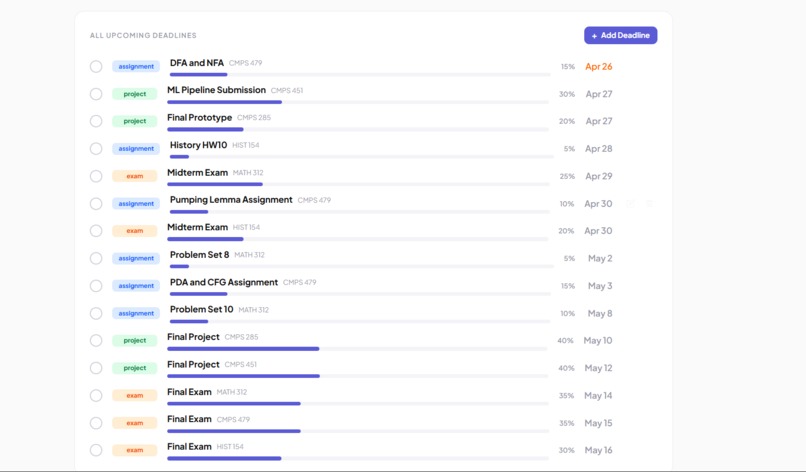Check the Pumping Lemma Assignment circle

[96, 204]
